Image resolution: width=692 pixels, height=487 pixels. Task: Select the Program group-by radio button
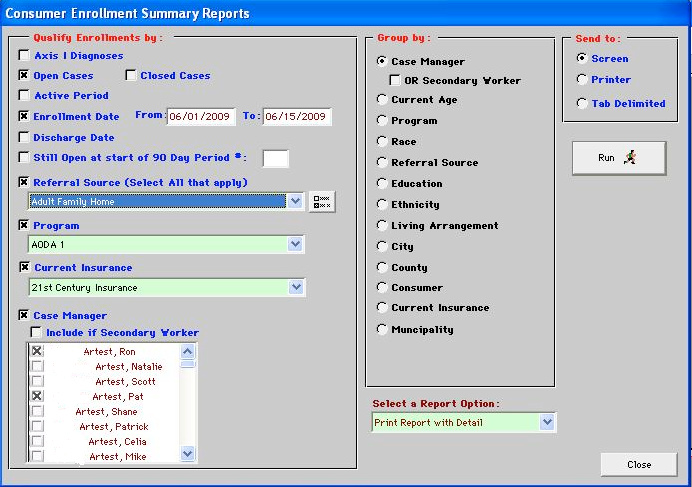click(x=382, y=120)
